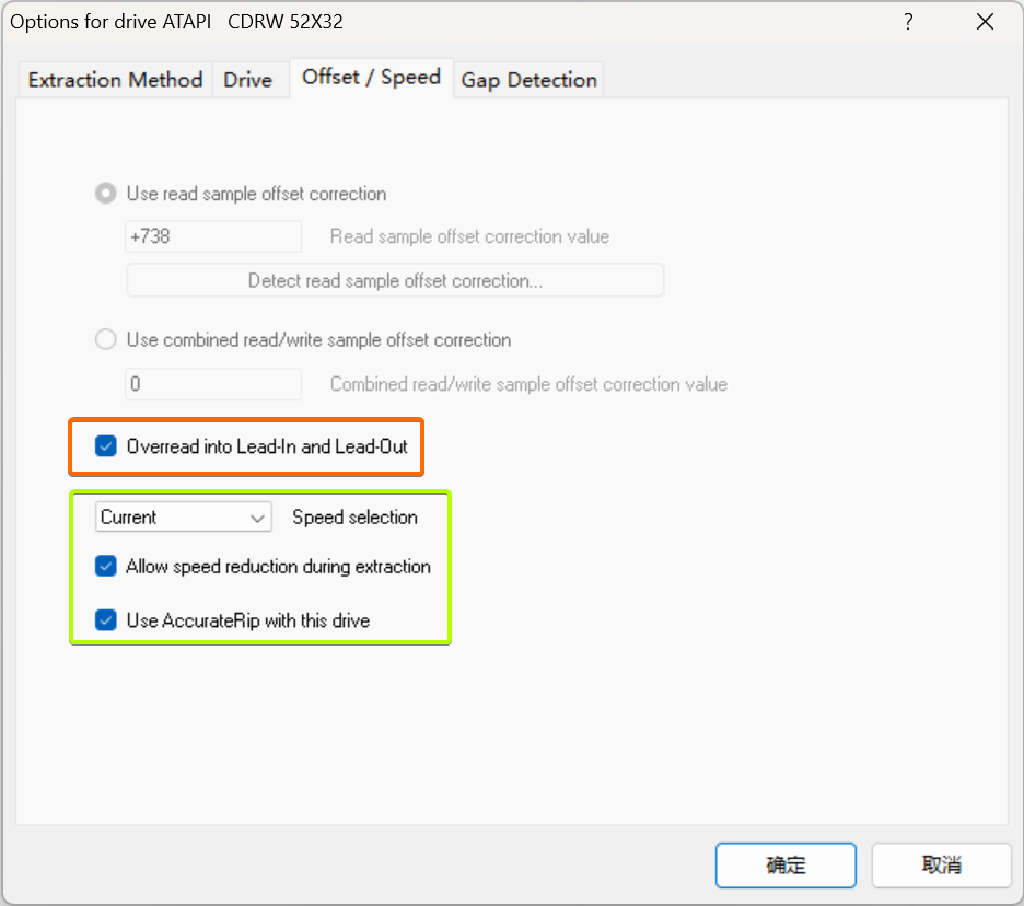1024x906 pixels.
Task: Click the Offset / Speed tab
Action: pos(370,76)
